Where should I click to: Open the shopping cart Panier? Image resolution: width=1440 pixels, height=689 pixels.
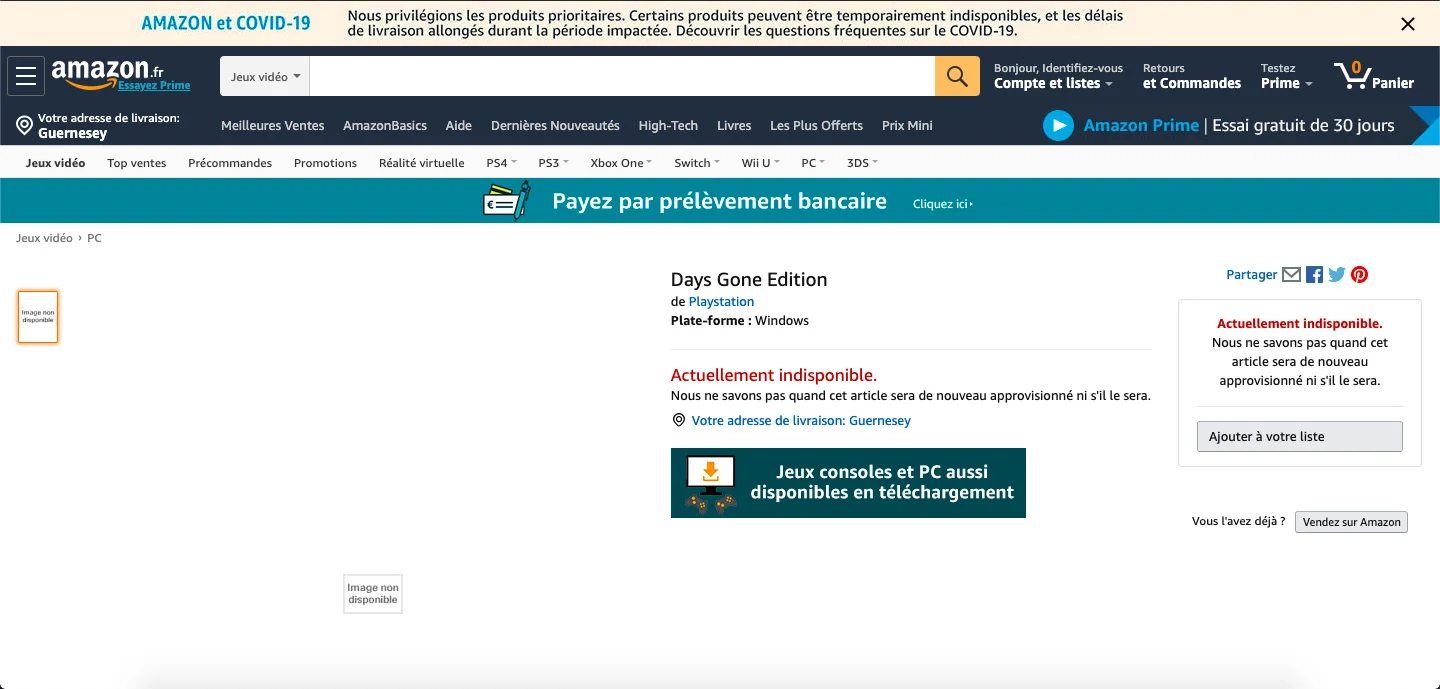(1374, 76)
